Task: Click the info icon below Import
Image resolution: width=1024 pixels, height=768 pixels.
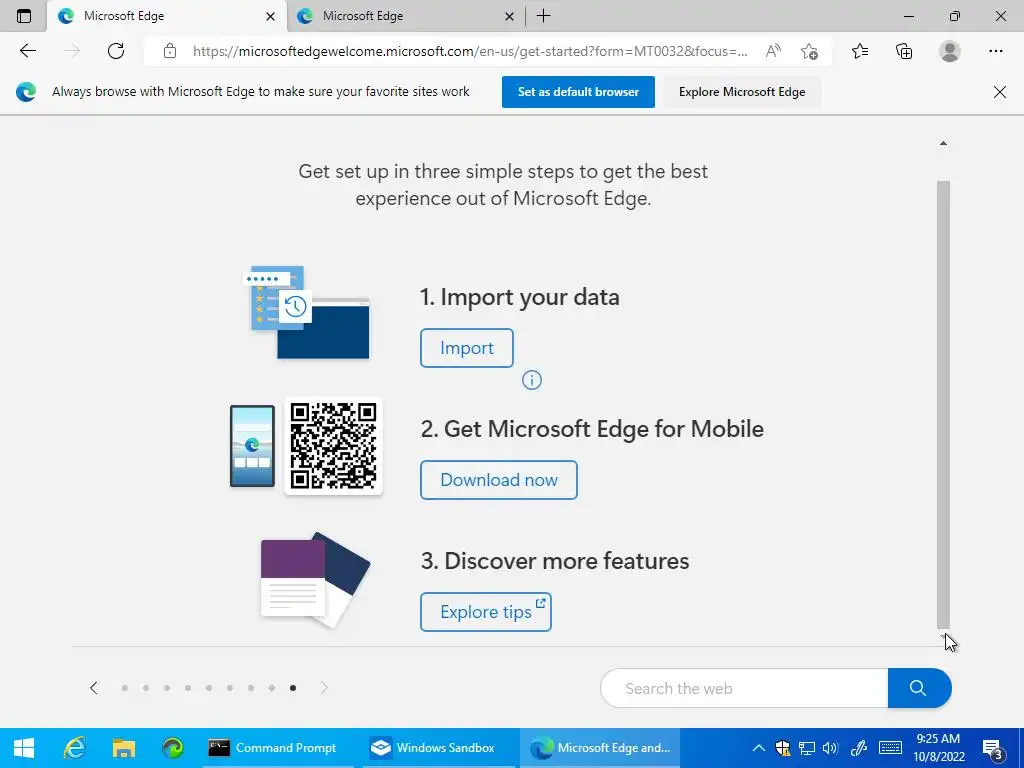Action: tap(532, 380)
